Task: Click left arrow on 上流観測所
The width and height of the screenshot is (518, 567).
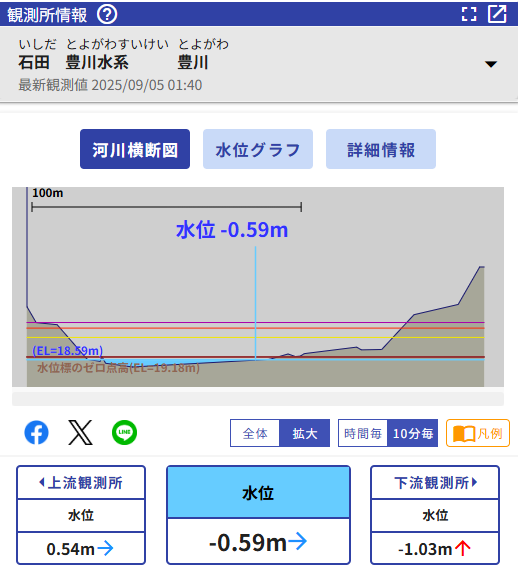Action: (x=42, y=482)
